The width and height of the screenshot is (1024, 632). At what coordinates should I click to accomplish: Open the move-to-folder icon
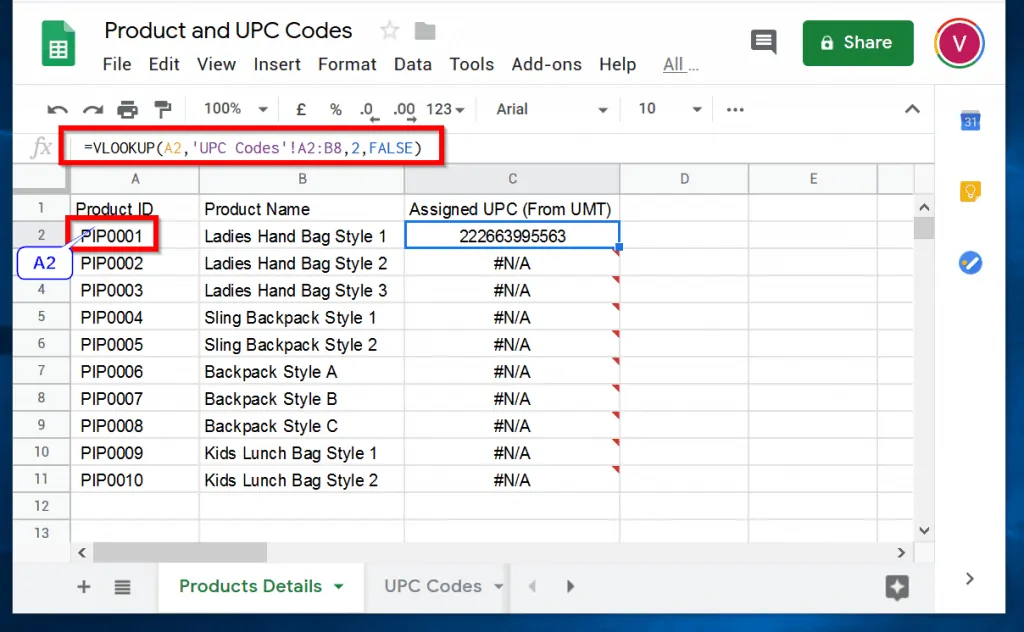tap(425, 31)
